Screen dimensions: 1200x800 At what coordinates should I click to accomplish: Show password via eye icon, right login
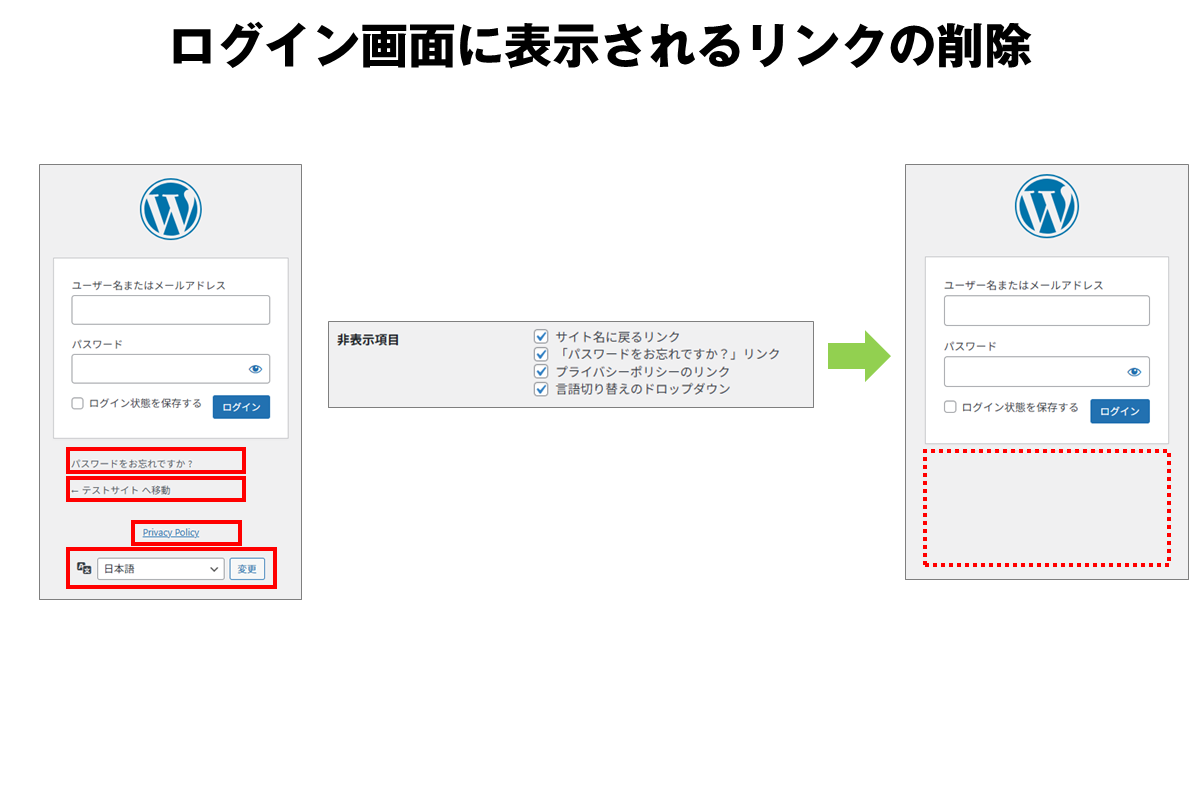coord(1134,372)
